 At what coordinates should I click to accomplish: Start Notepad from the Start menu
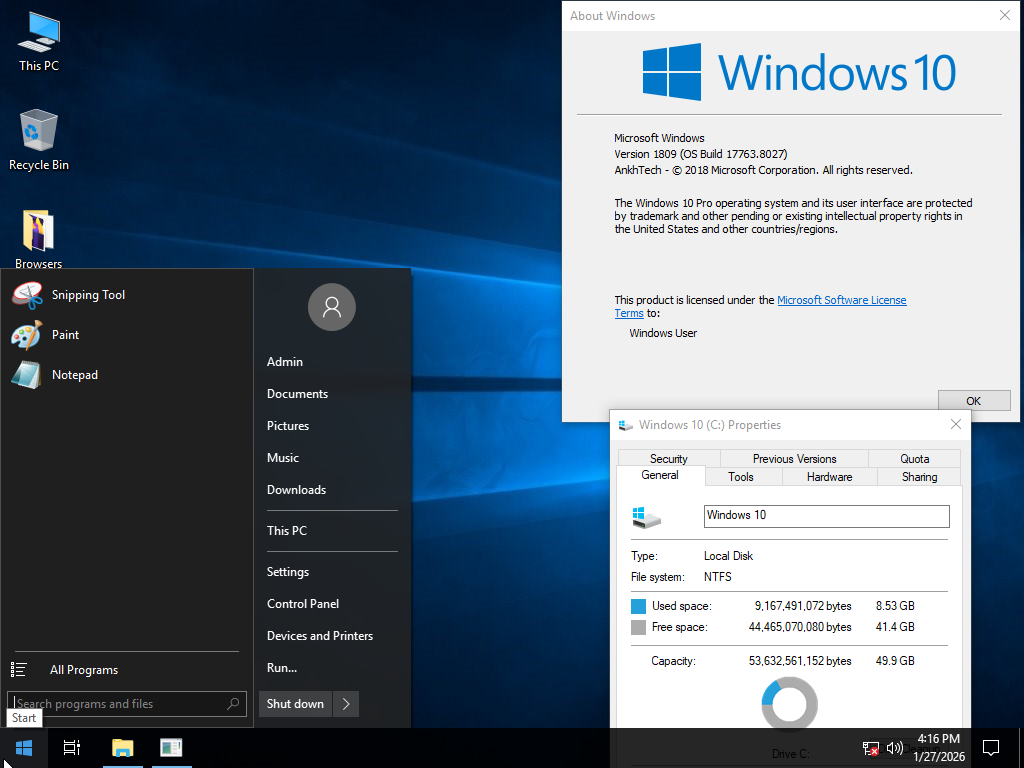(x=74, y=374)
